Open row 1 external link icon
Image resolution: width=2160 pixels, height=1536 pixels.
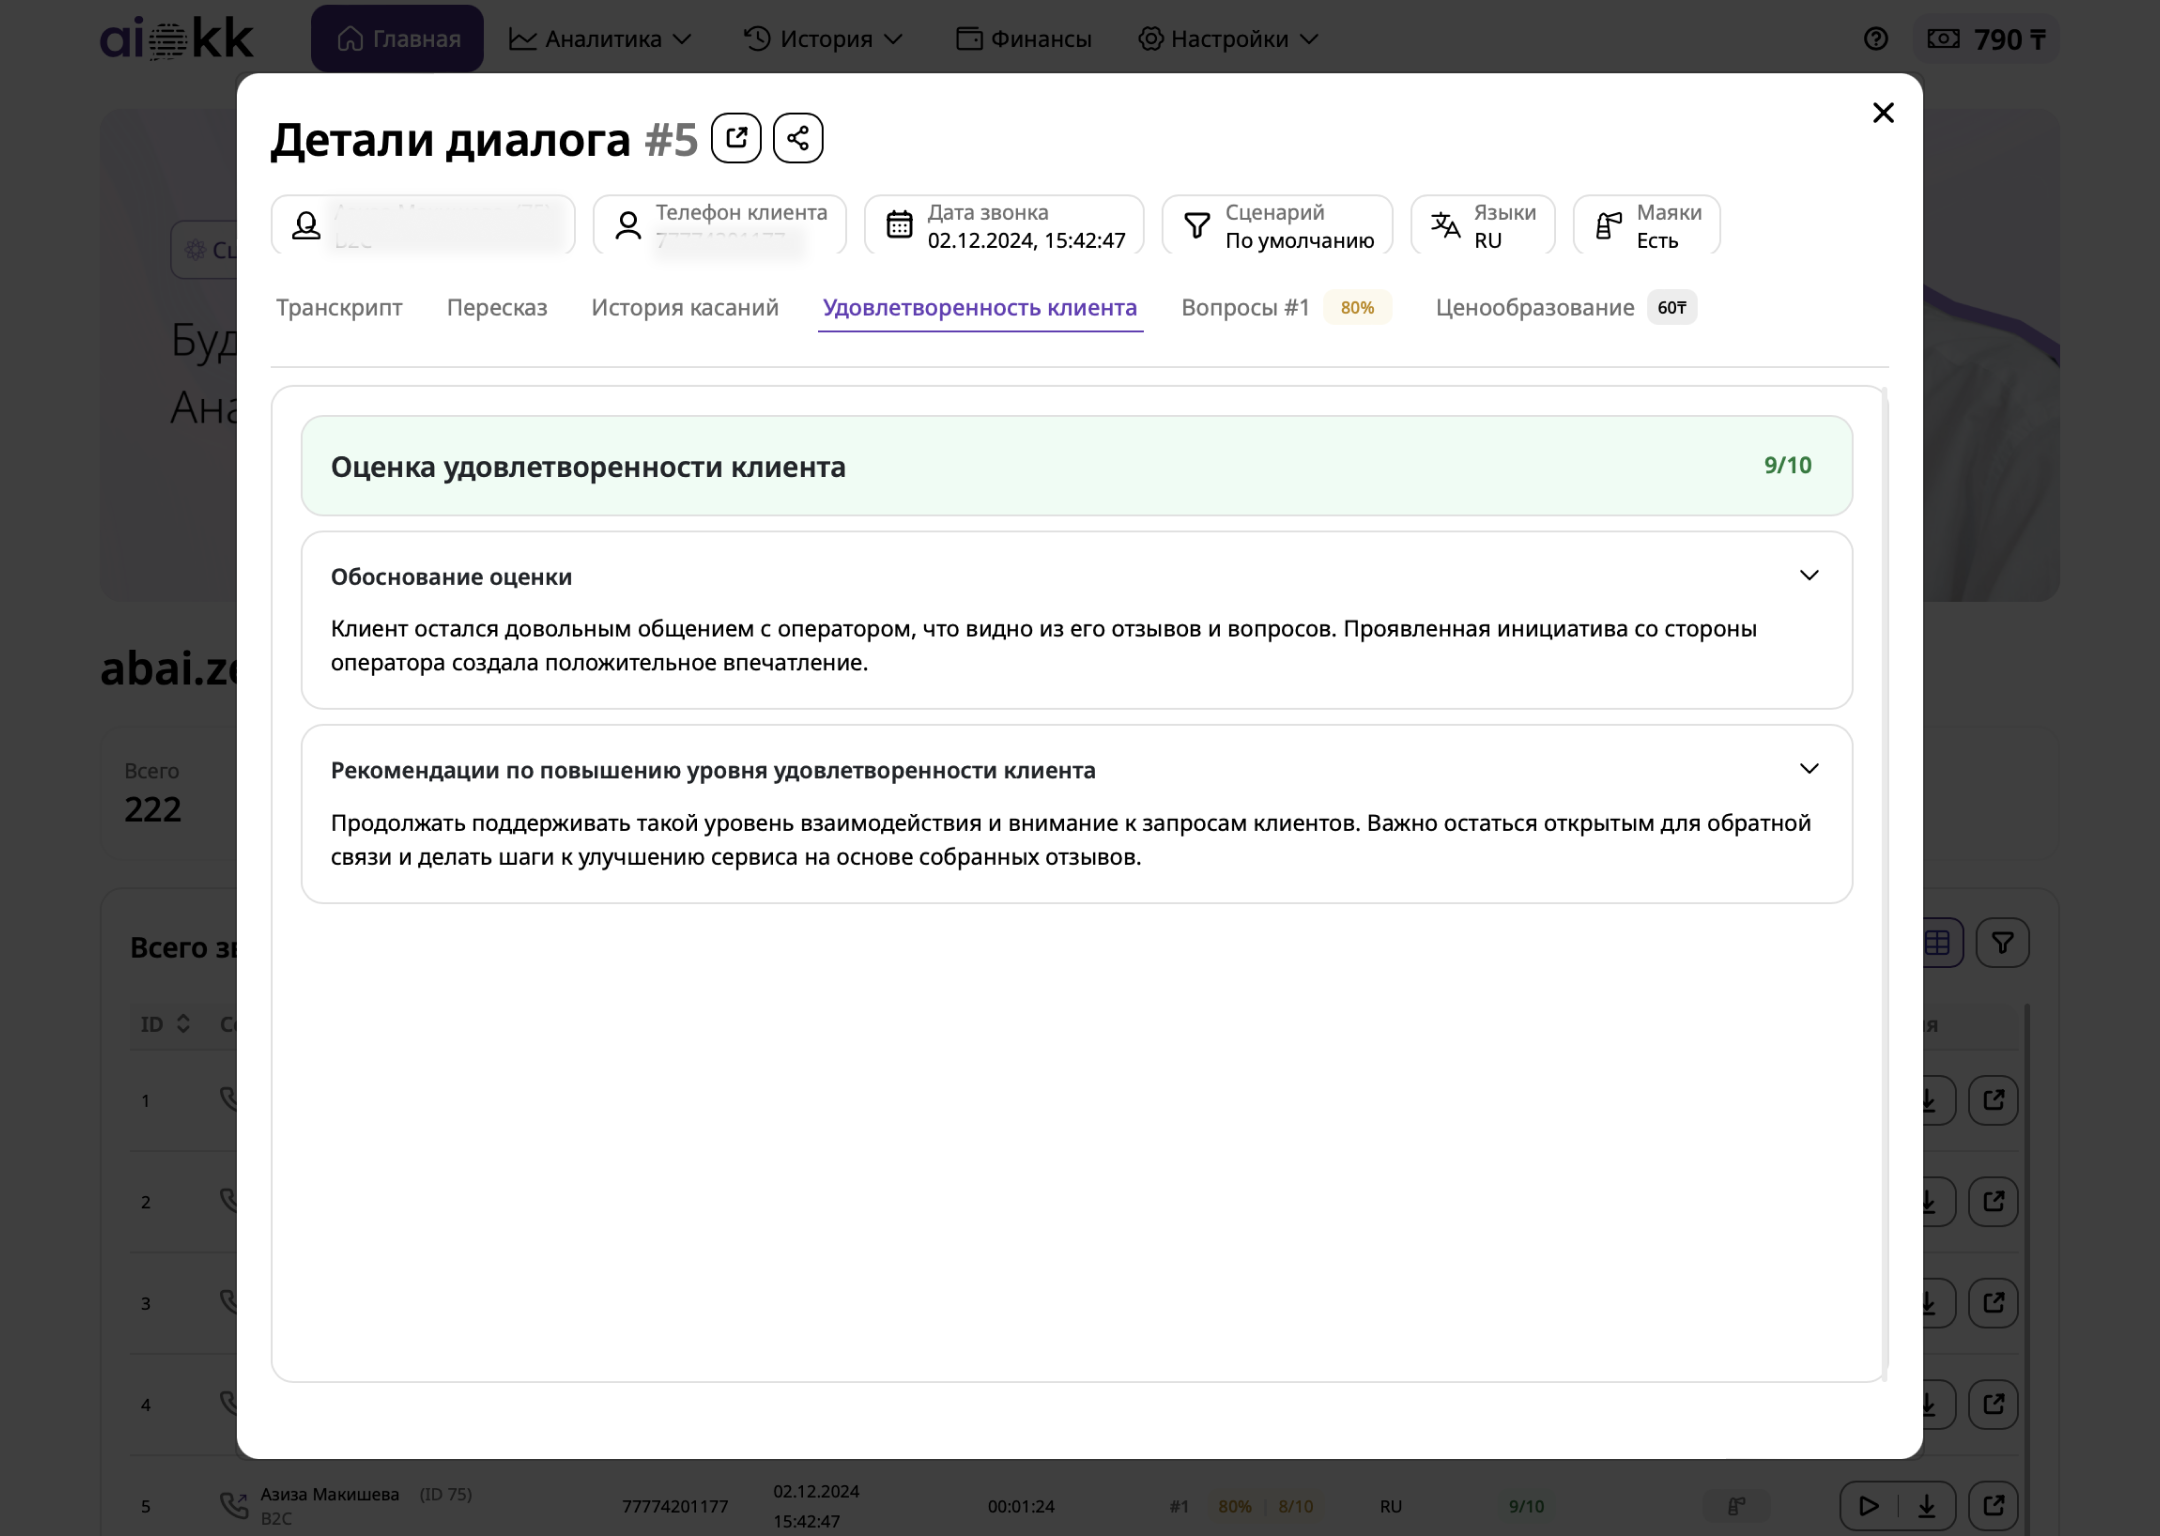tap(1993, 1101)
